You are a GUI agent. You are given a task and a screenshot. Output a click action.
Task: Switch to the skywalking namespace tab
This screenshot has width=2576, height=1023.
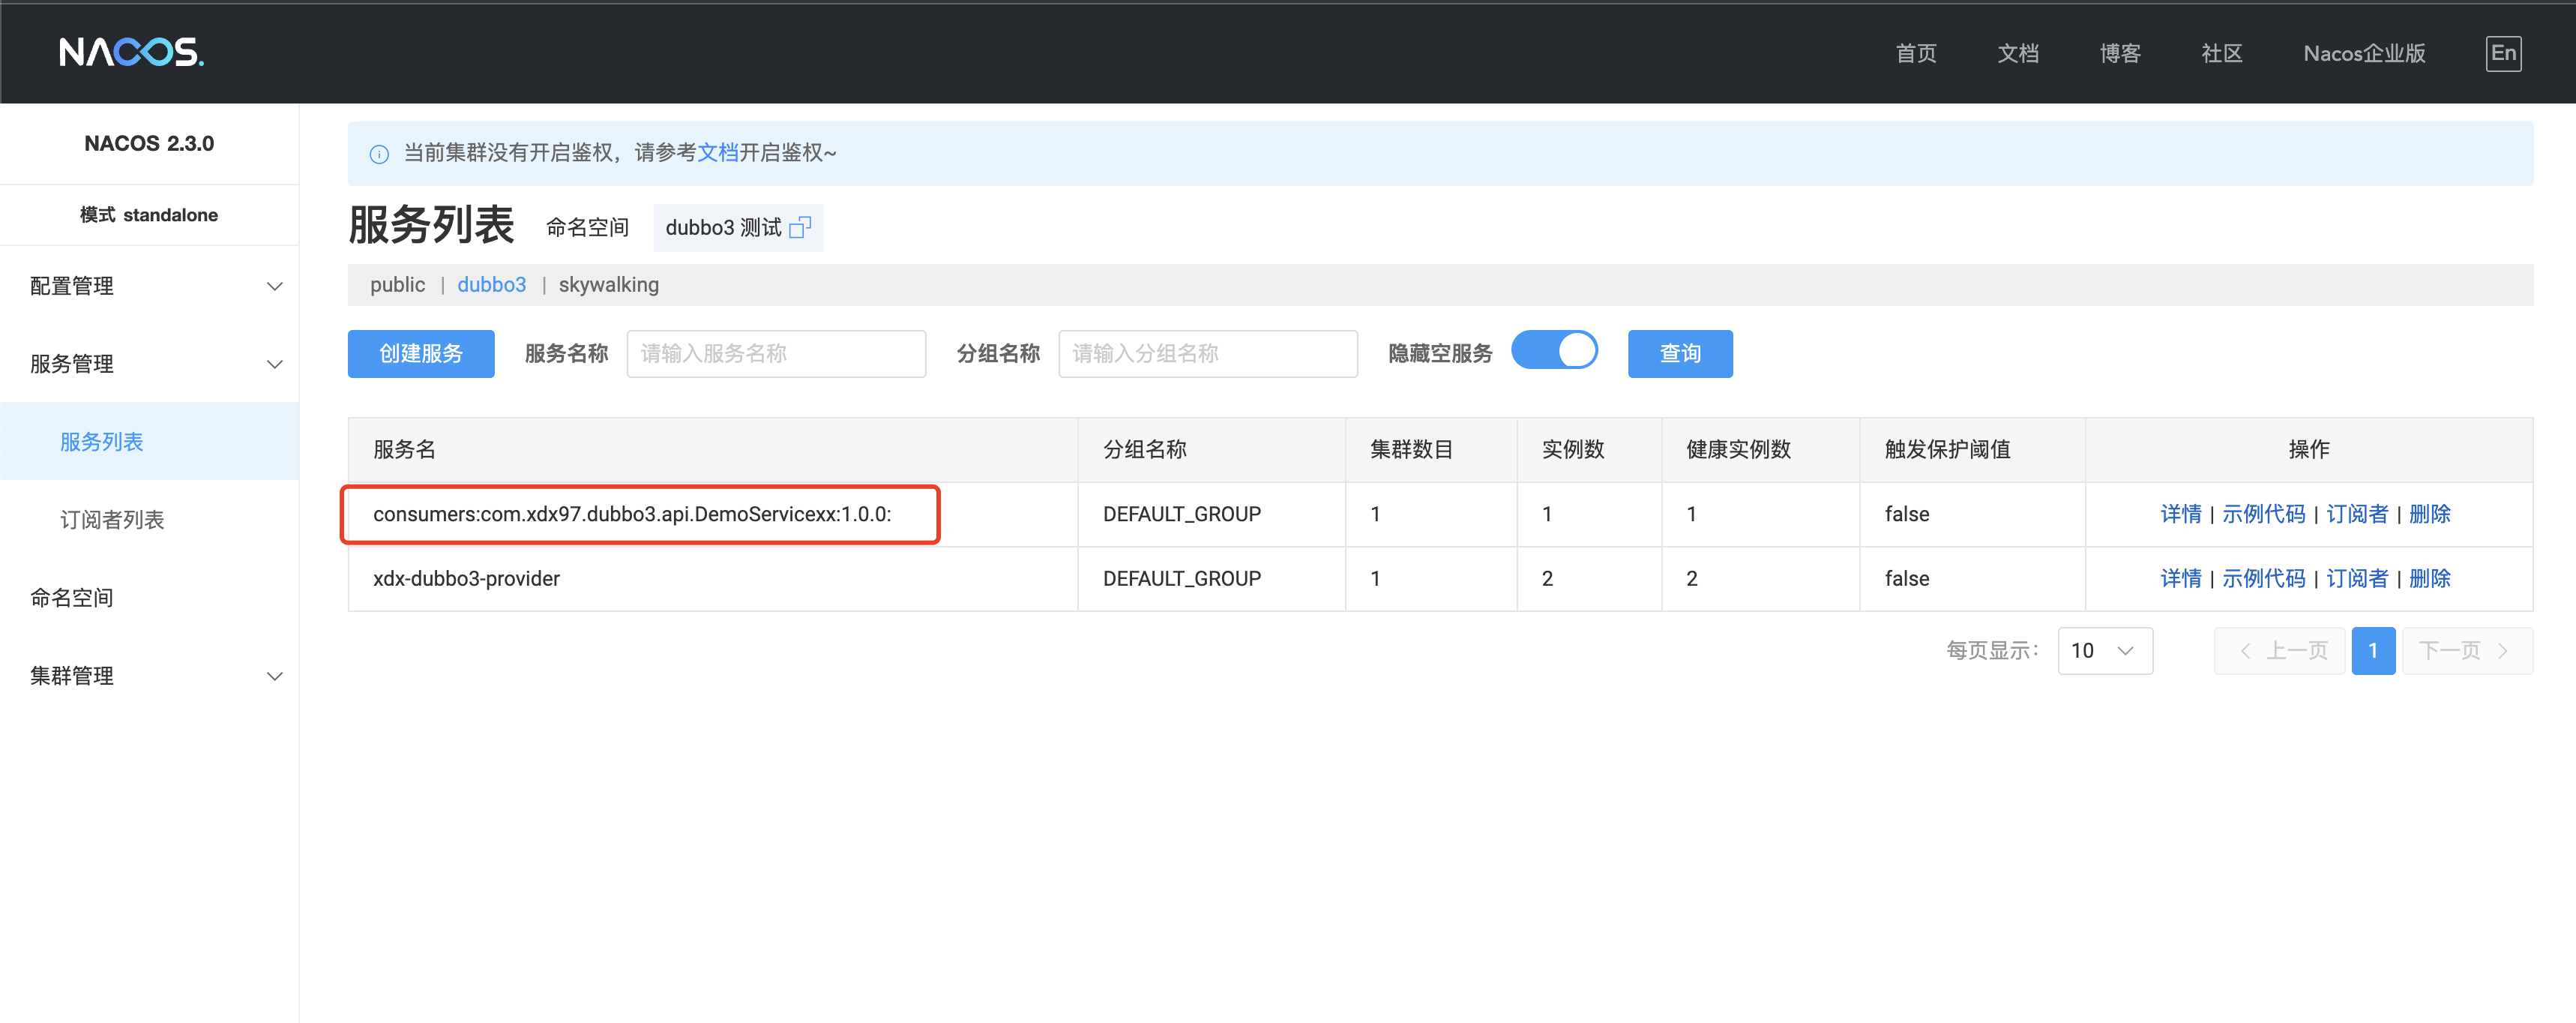[x=608, y=285]
